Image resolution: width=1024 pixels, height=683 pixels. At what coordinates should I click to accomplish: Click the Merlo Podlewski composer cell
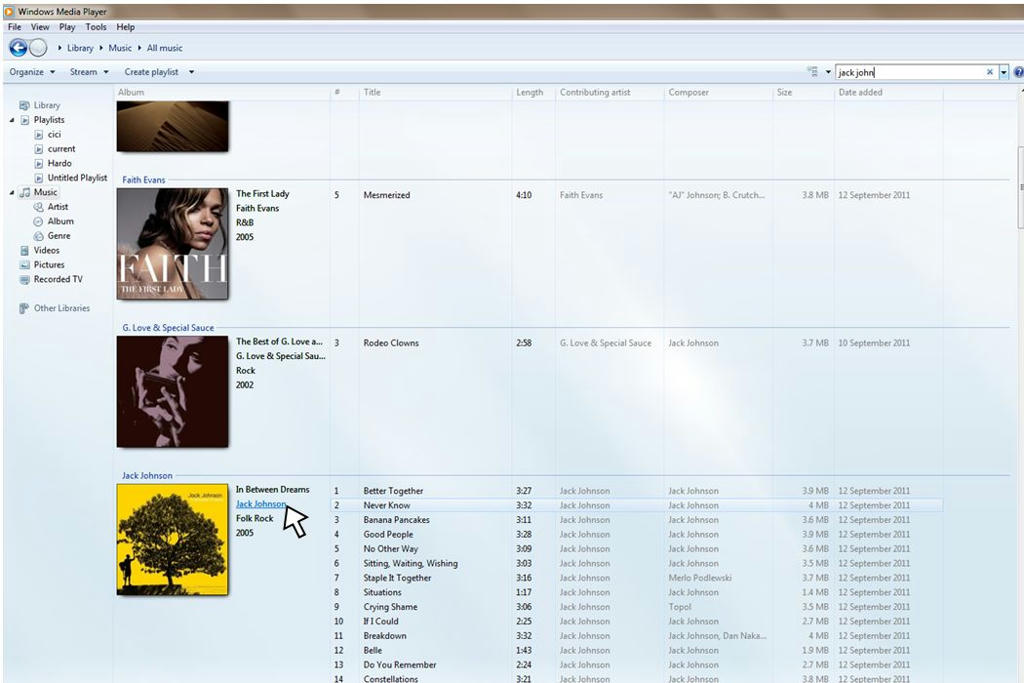click(x=699, y=578)
